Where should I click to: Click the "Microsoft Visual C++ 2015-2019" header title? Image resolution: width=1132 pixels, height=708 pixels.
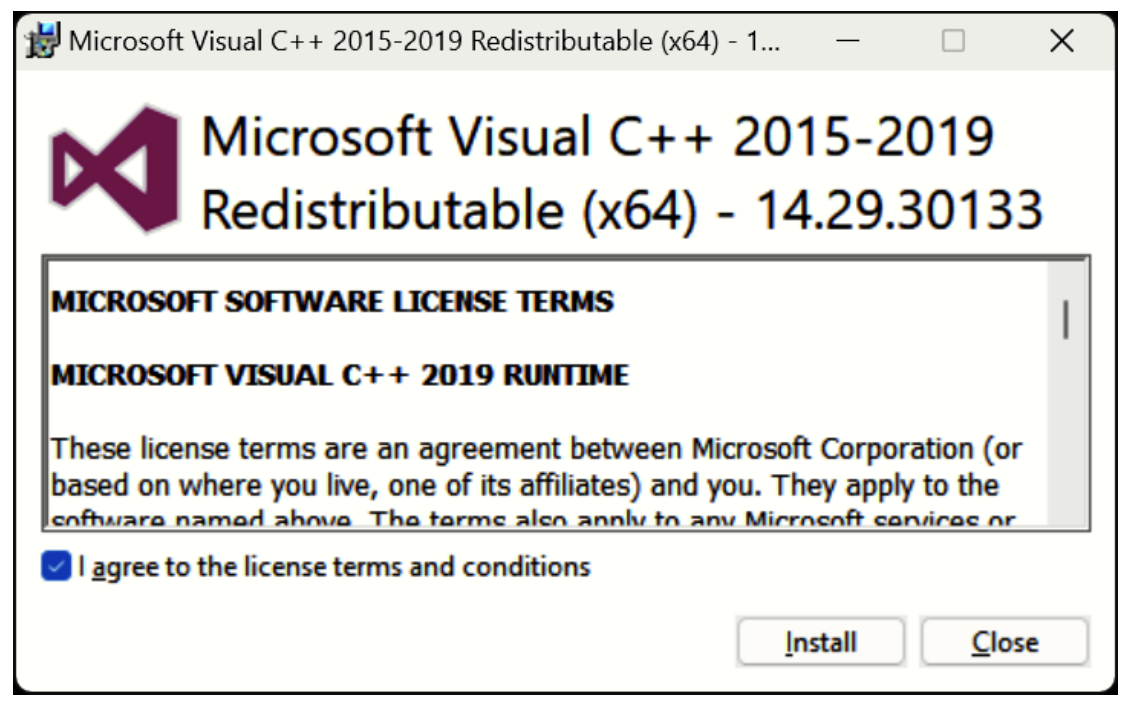[x=597, y=137]
